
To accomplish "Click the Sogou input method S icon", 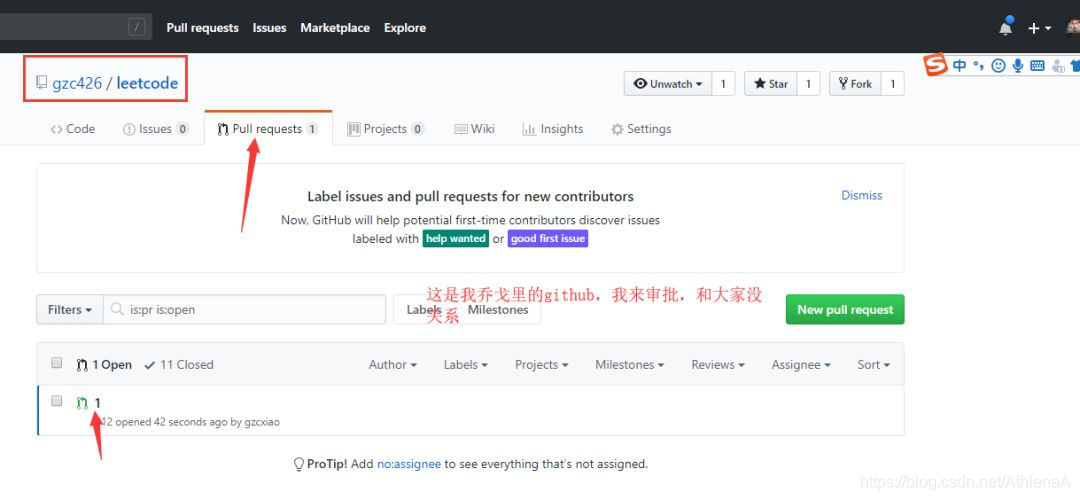I will [935, 65].
